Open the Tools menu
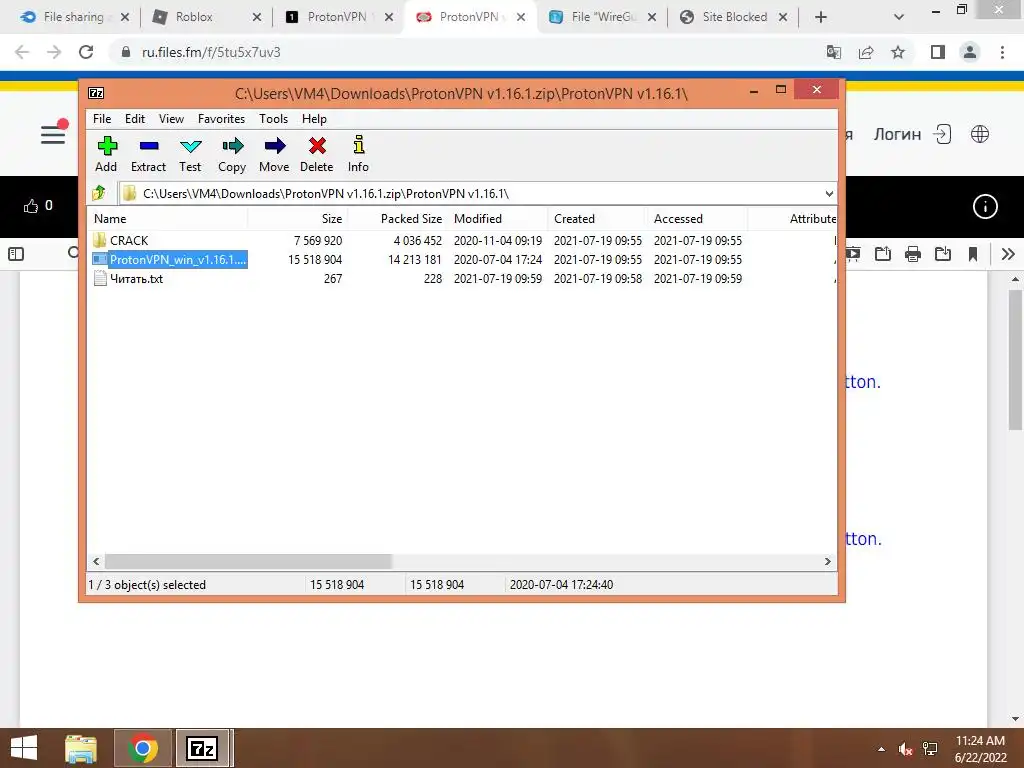The image size is (1024, 768). tap(273, 119)
